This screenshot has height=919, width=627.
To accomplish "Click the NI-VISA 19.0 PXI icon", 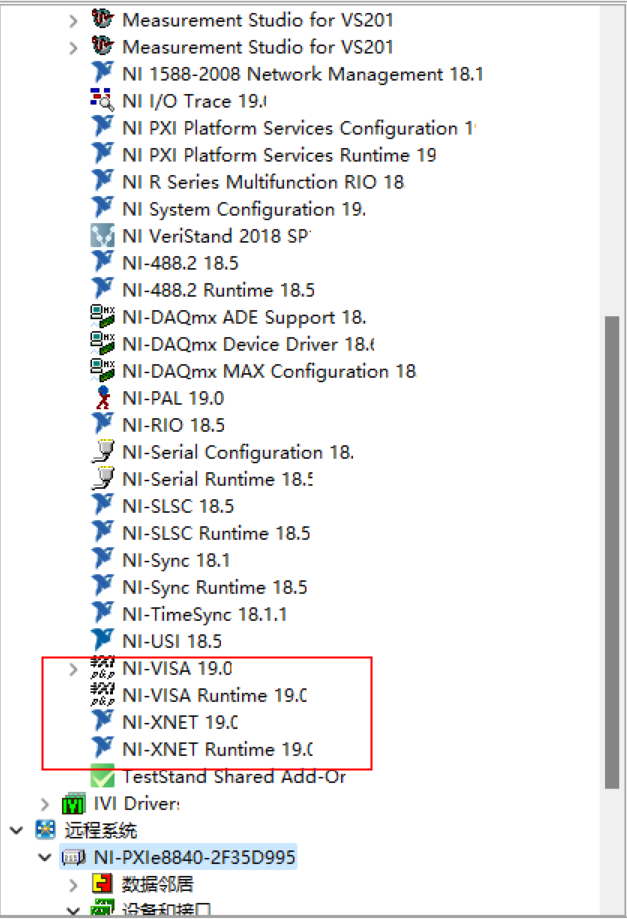I will 103,668.
